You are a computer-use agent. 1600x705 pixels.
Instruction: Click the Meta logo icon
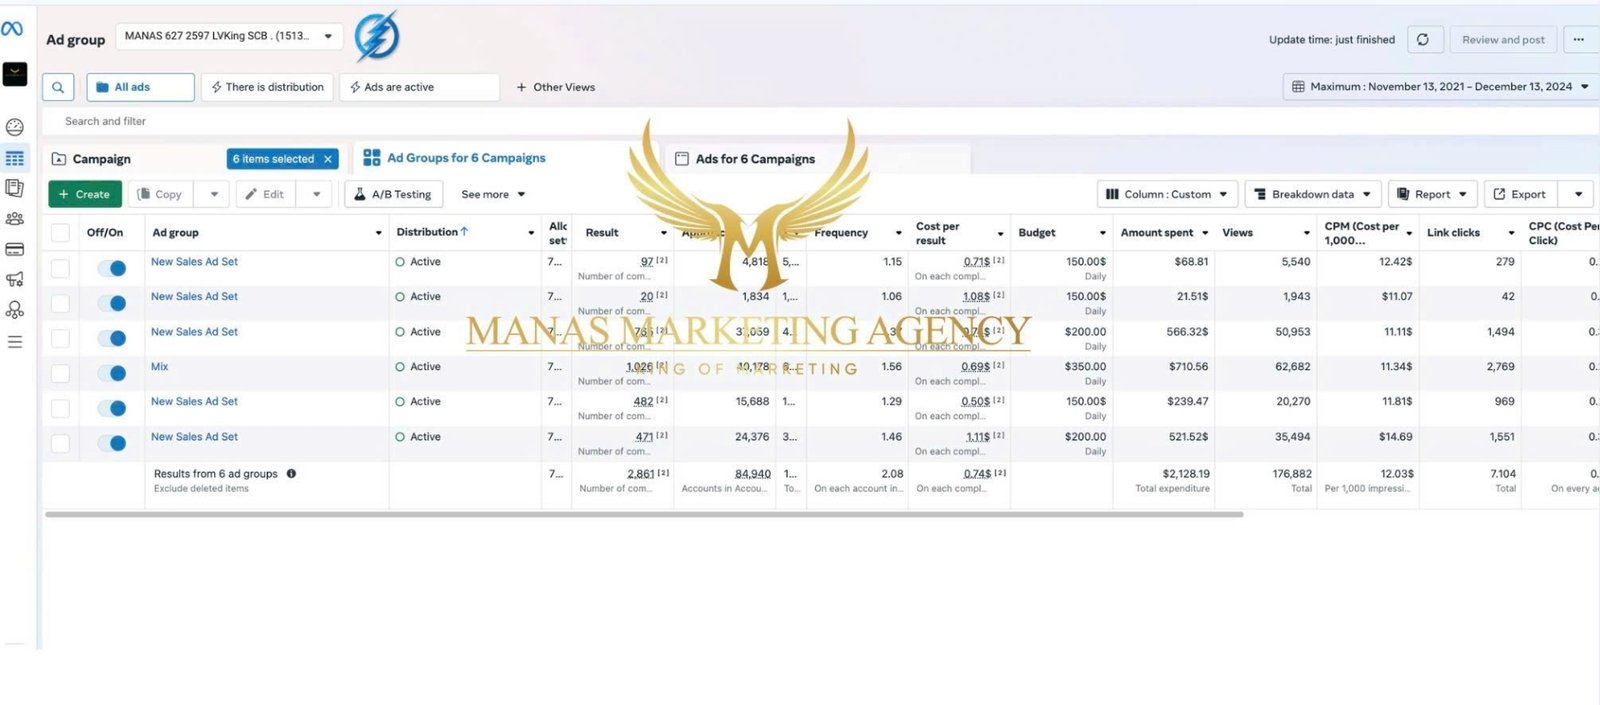[12, 29]
